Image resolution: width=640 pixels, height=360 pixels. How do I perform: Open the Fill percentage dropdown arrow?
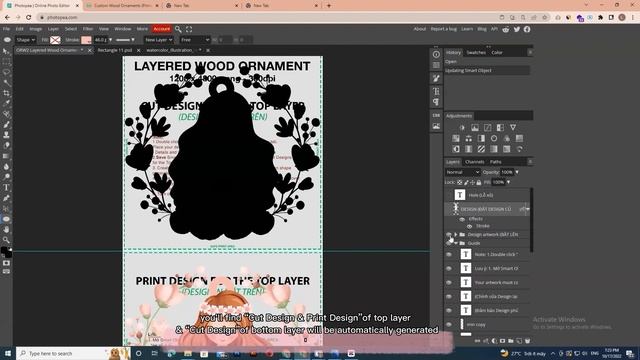pyautogui.click(x=508, y=182)
